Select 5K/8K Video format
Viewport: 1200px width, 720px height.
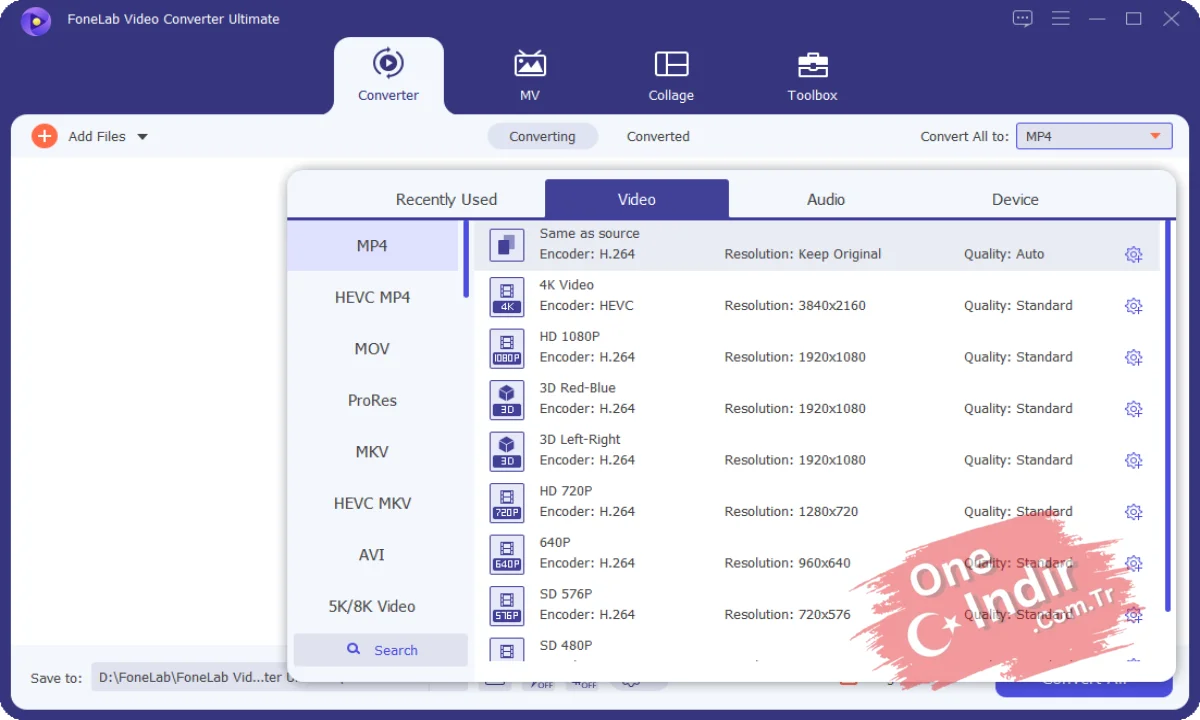click(x=372, y=606)
